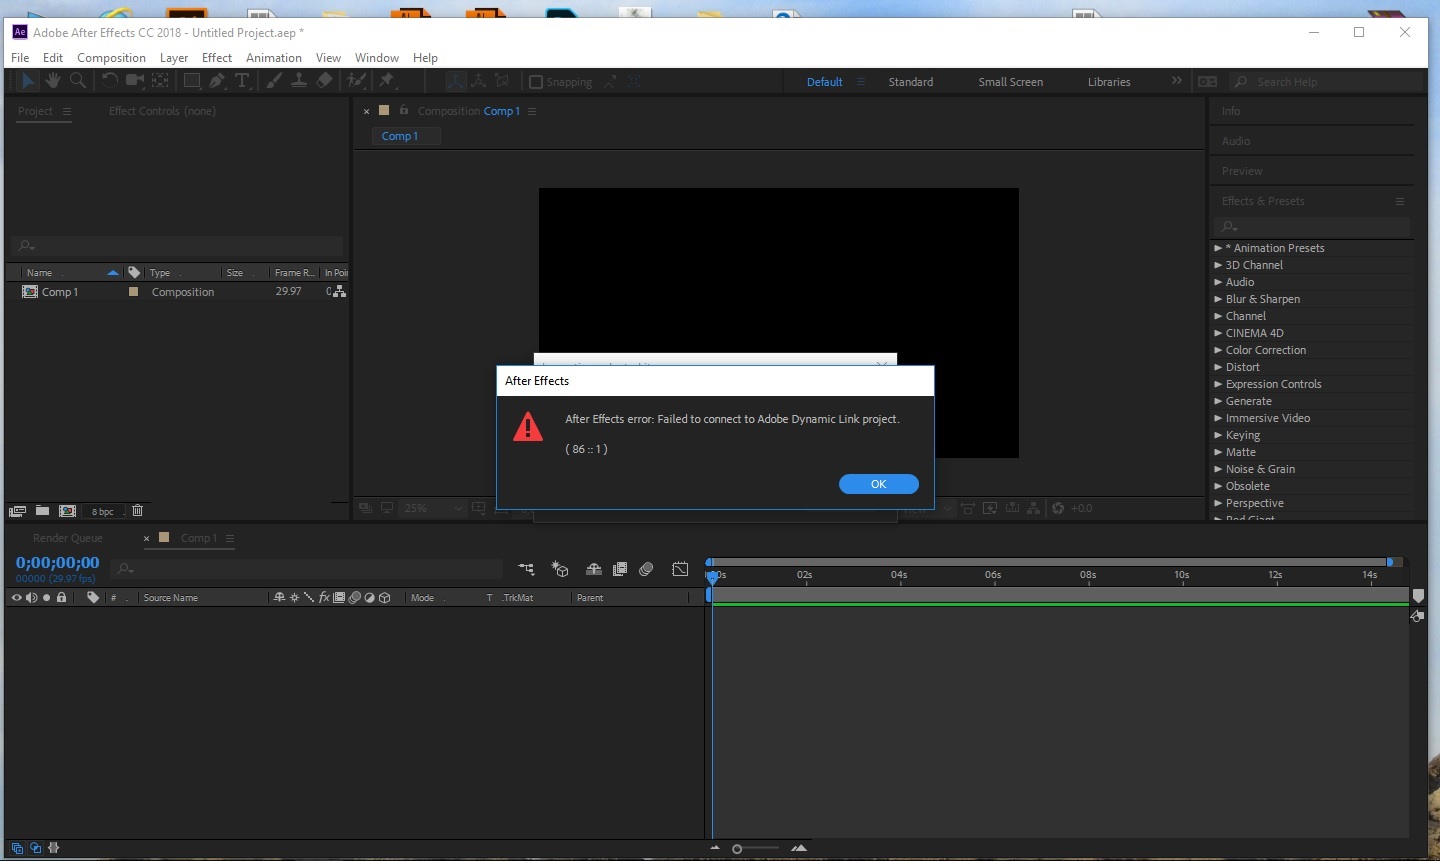Select the Horizontal Type tool
Screen dimensions: 1440x861
(x=242, y=81)
